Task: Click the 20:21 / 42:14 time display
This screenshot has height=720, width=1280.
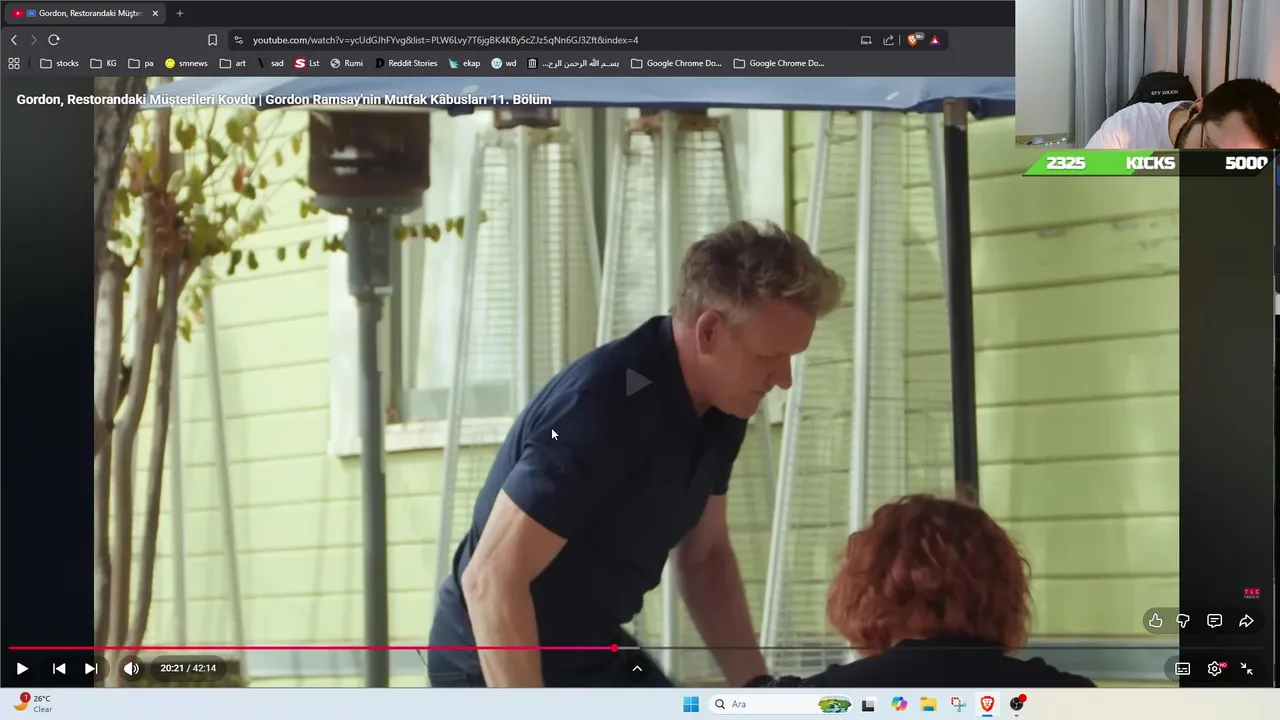Action: point(188,668)
